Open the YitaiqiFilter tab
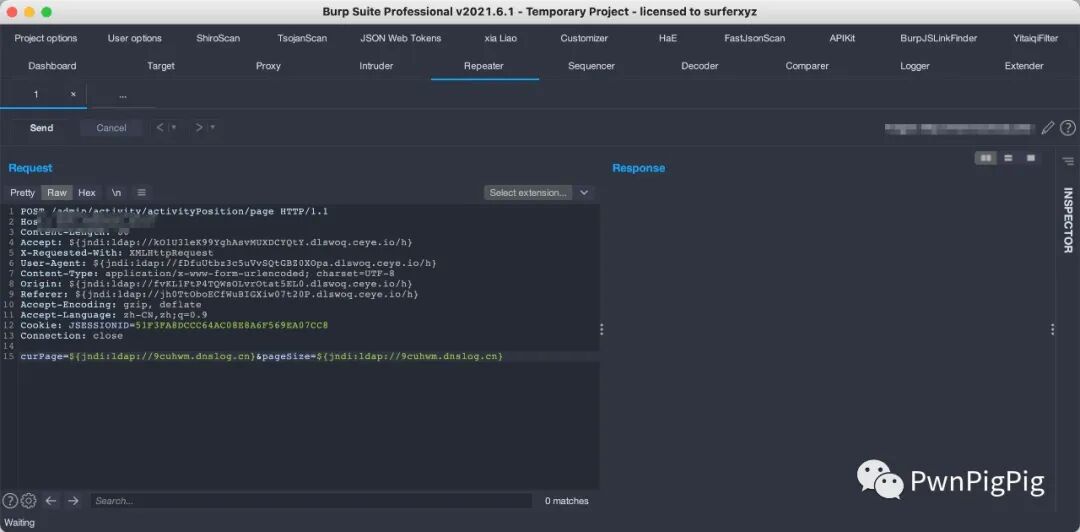This screenshot has height=532, width=1080. click(1035, 38)
